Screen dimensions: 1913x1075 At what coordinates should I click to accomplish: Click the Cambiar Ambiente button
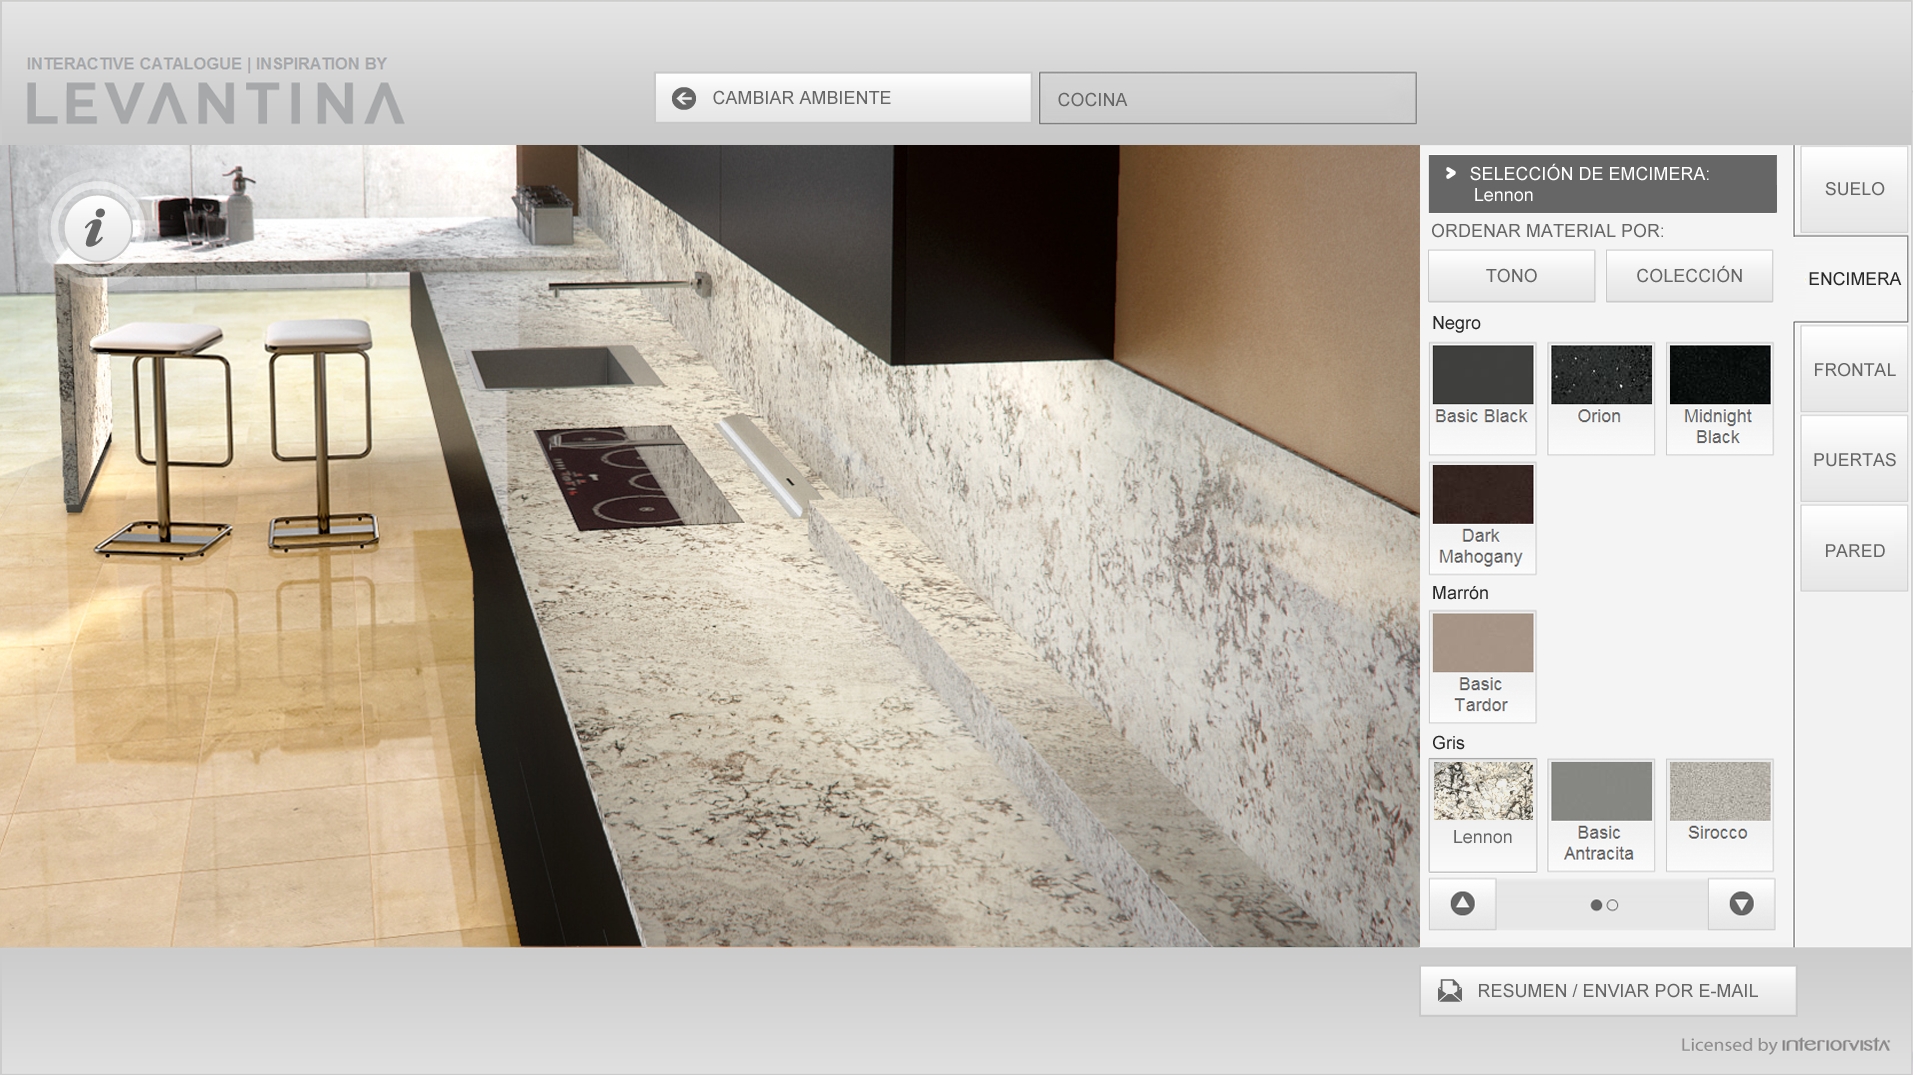843,98
